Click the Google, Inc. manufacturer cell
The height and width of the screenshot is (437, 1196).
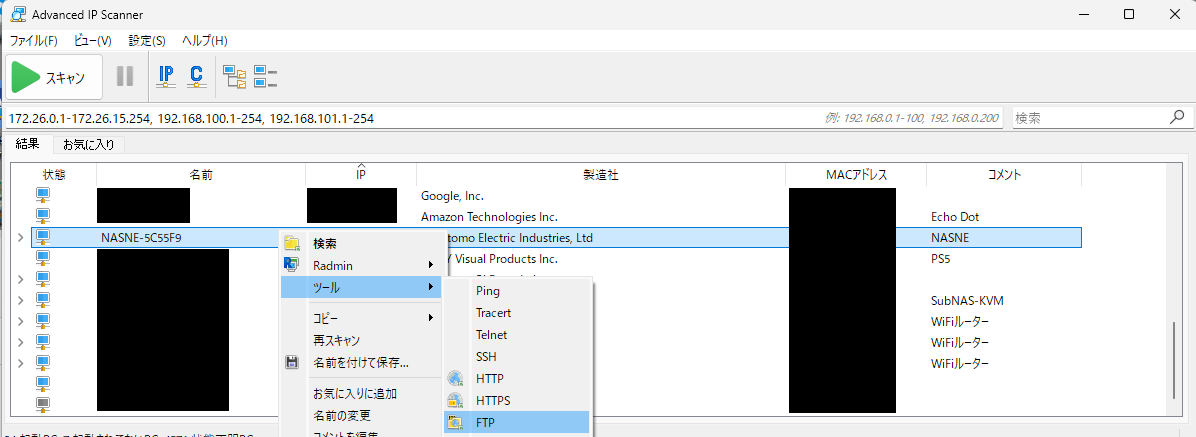pyautogui.click(x=453, y=196)
